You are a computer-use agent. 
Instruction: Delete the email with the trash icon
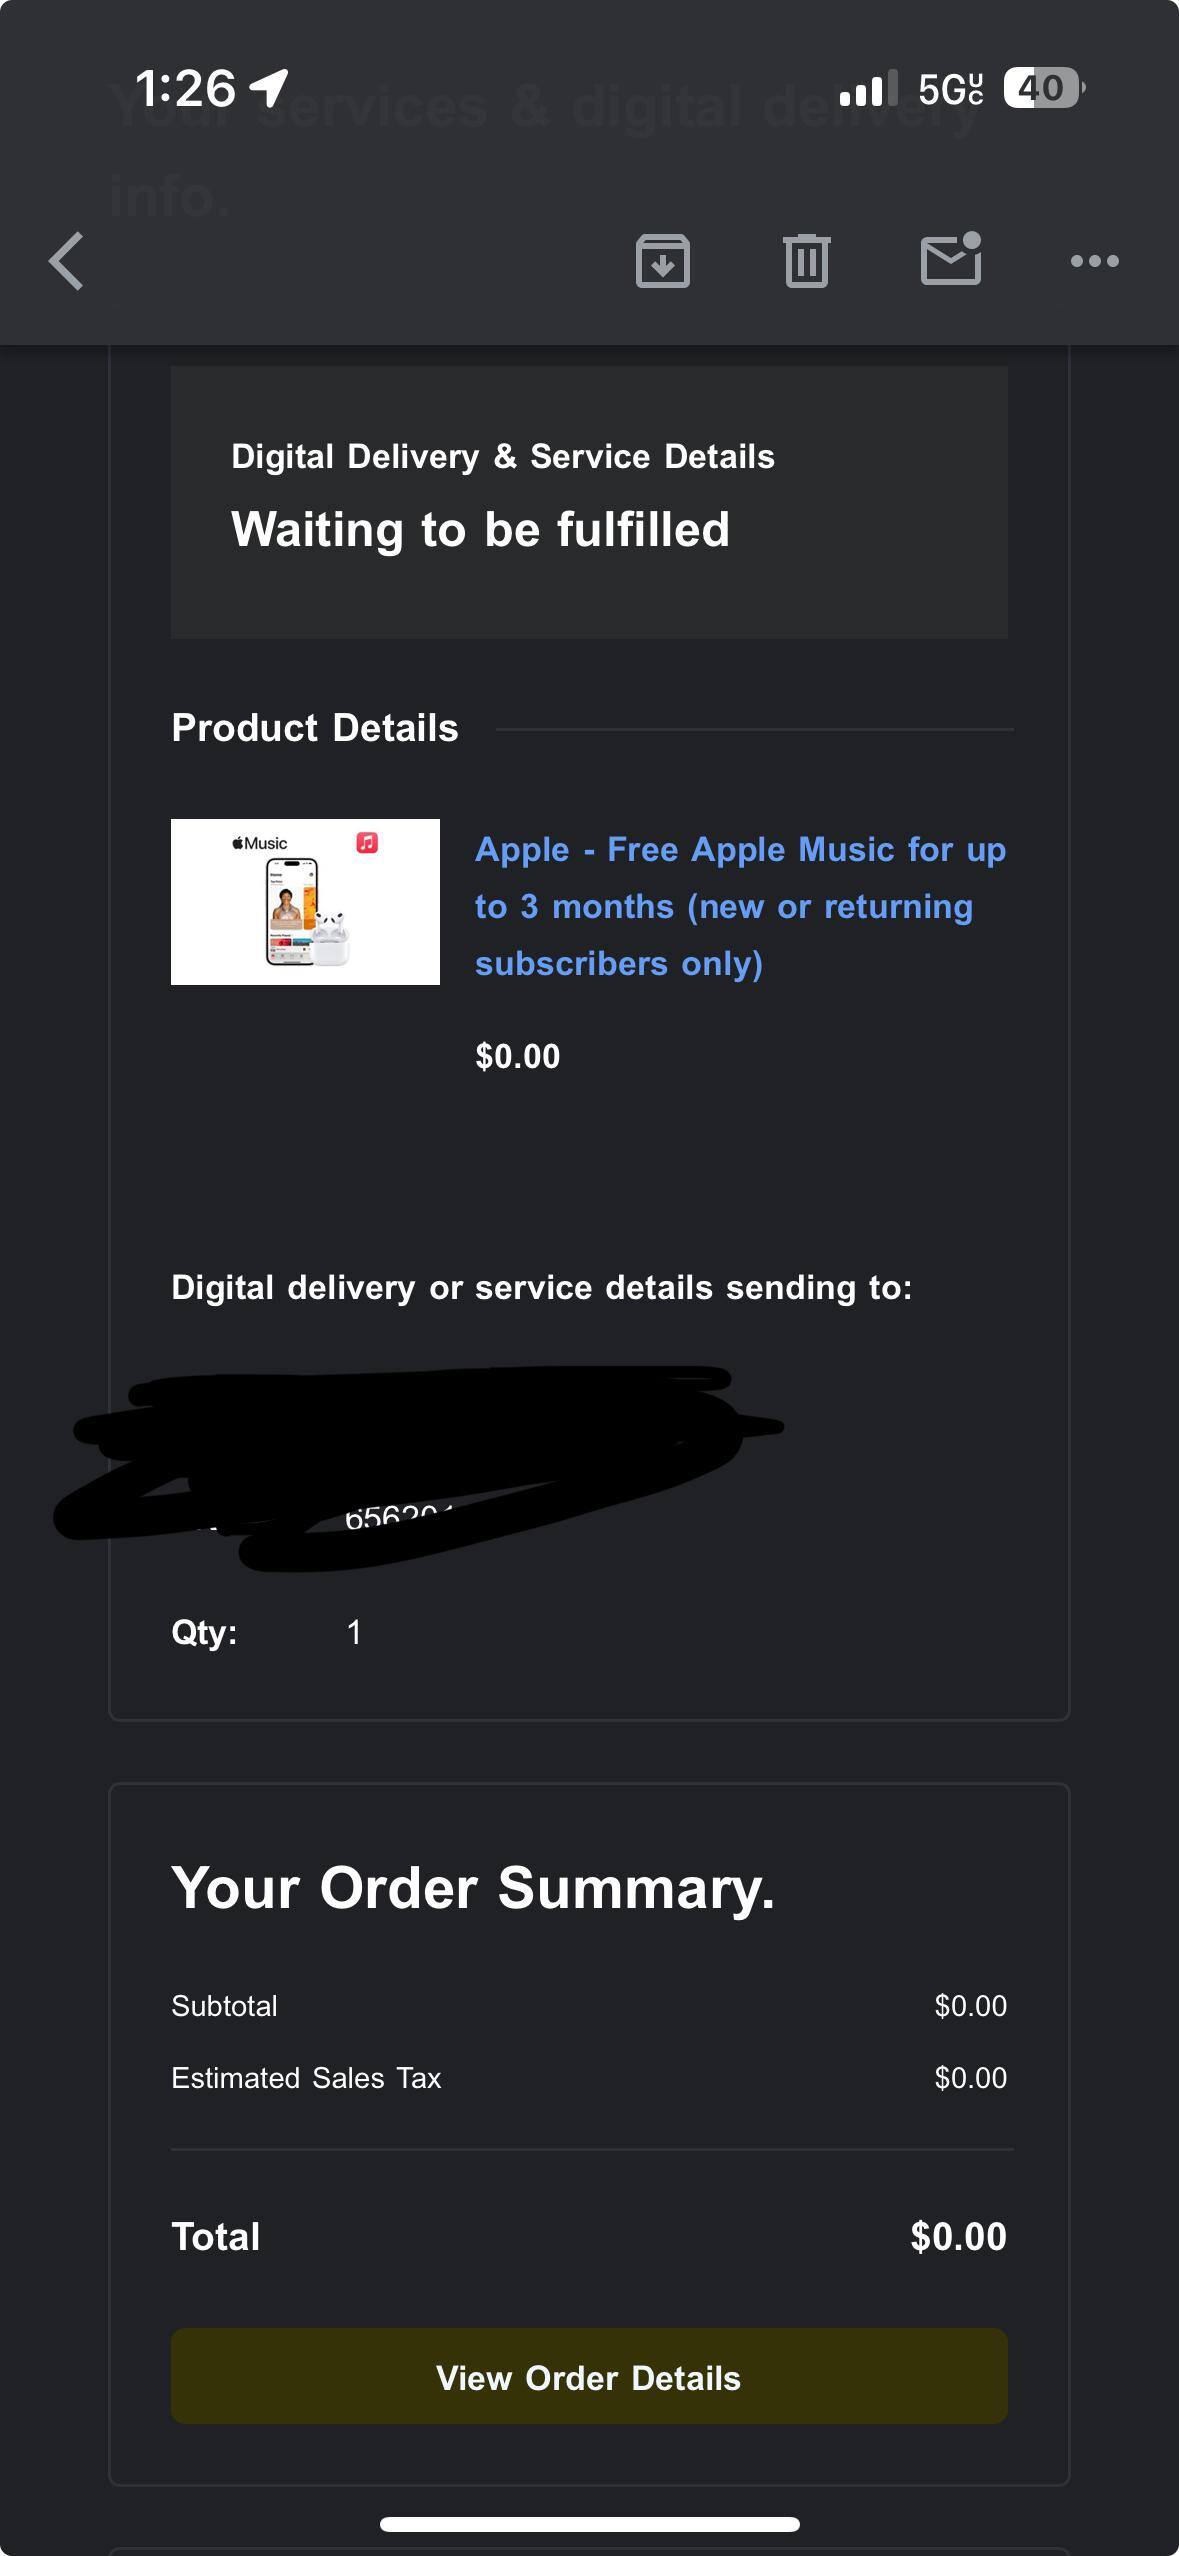807,262
